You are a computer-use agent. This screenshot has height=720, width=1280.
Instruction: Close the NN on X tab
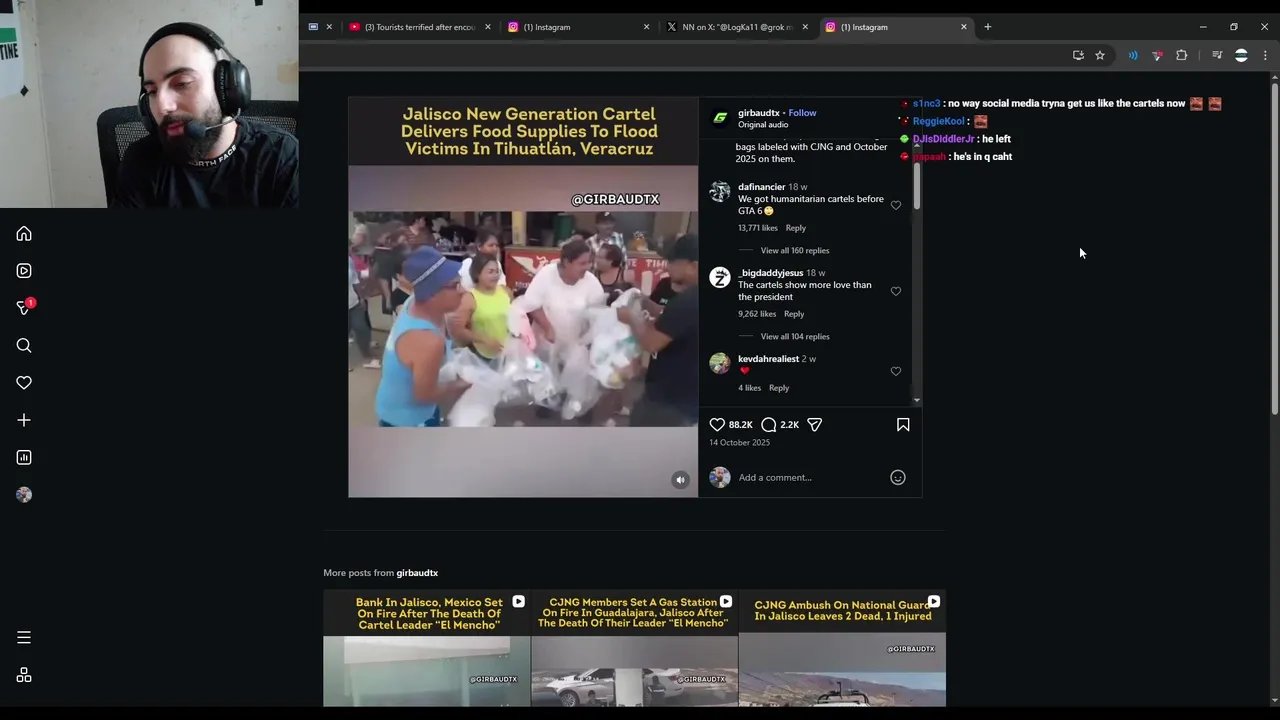pyautogui.click(x=805, y=27)
